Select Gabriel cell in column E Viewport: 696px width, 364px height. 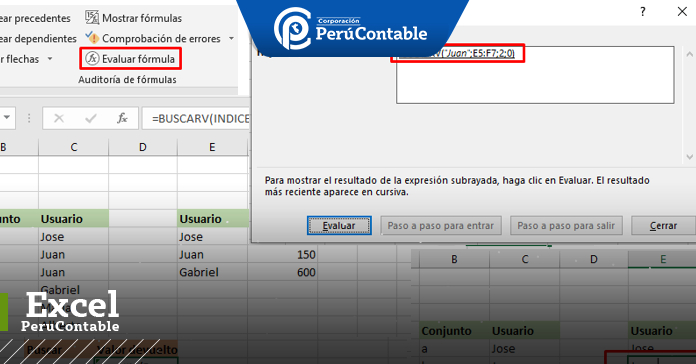tap(213, 273)
